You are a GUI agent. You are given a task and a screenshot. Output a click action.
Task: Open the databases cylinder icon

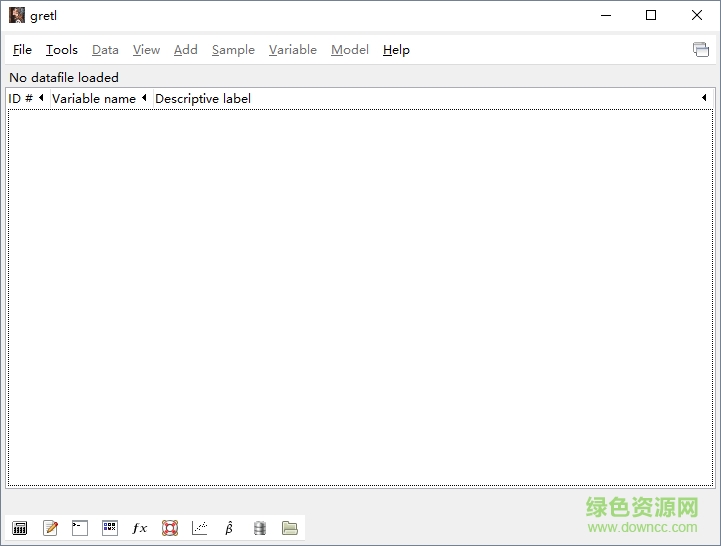[260, 528]
